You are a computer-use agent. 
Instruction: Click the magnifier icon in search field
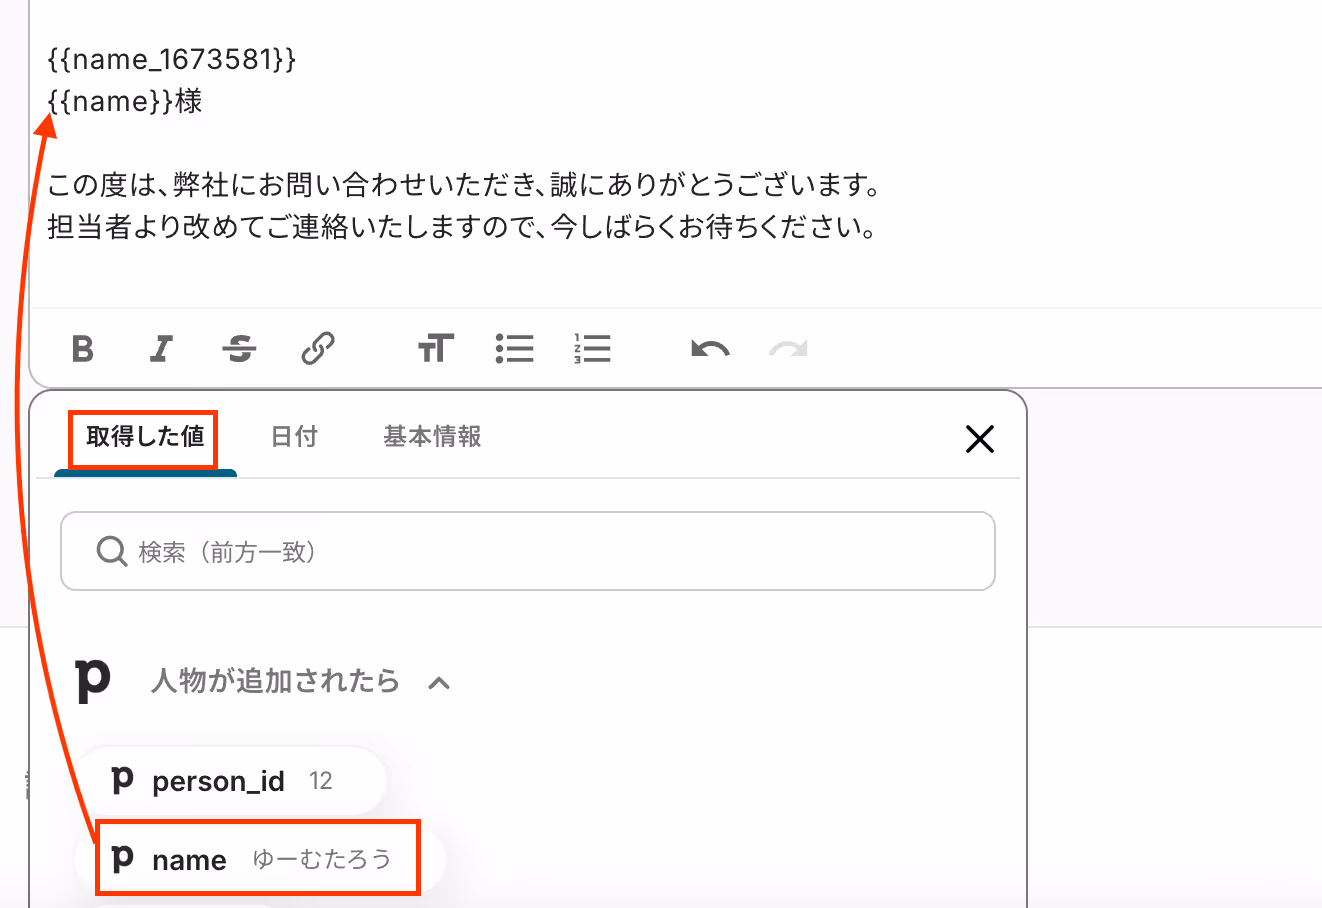pos(111,551)
